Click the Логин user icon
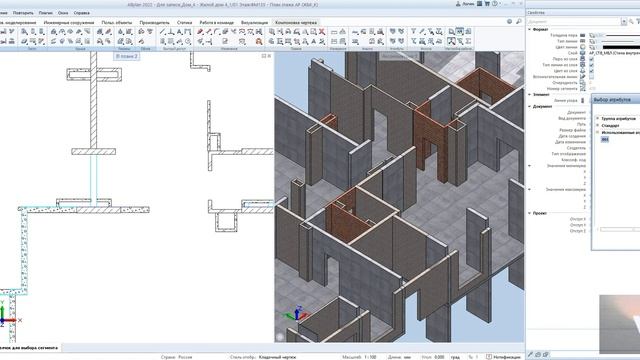Image resolution: width=640 pixels, height=360 pixels. [458, 4]
